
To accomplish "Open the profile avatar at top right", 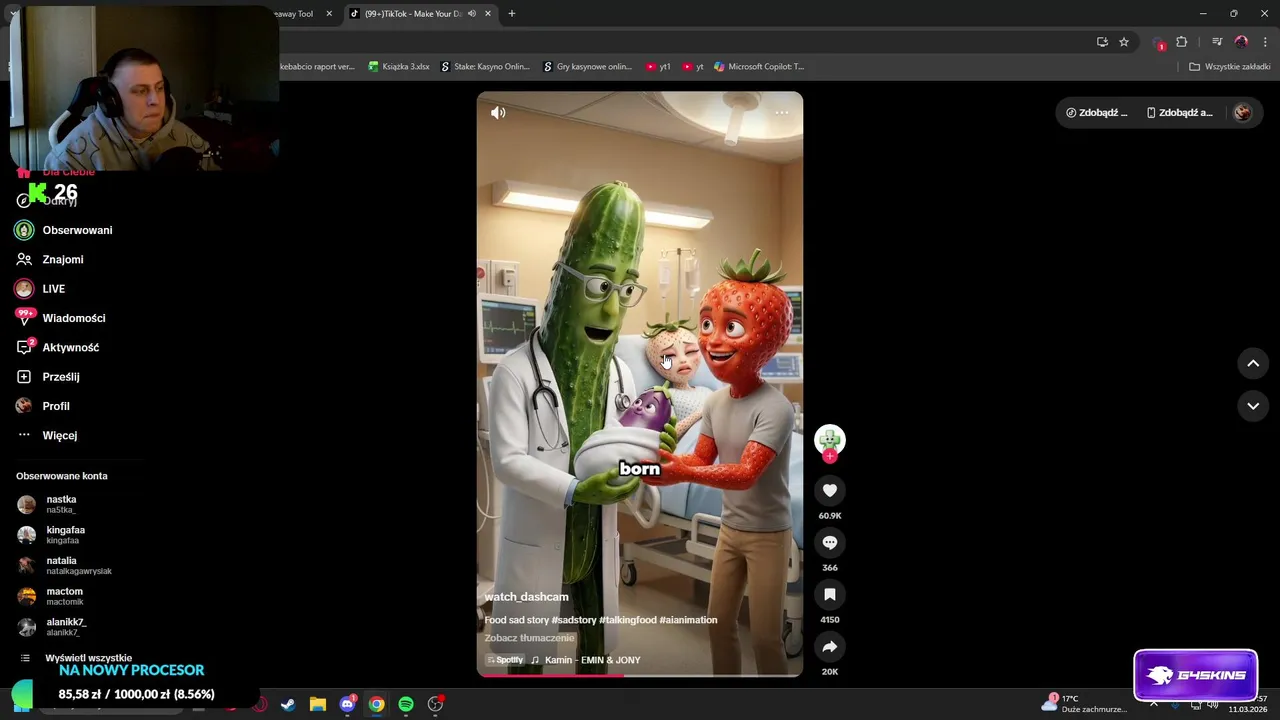I will (x=1243, y=113).
